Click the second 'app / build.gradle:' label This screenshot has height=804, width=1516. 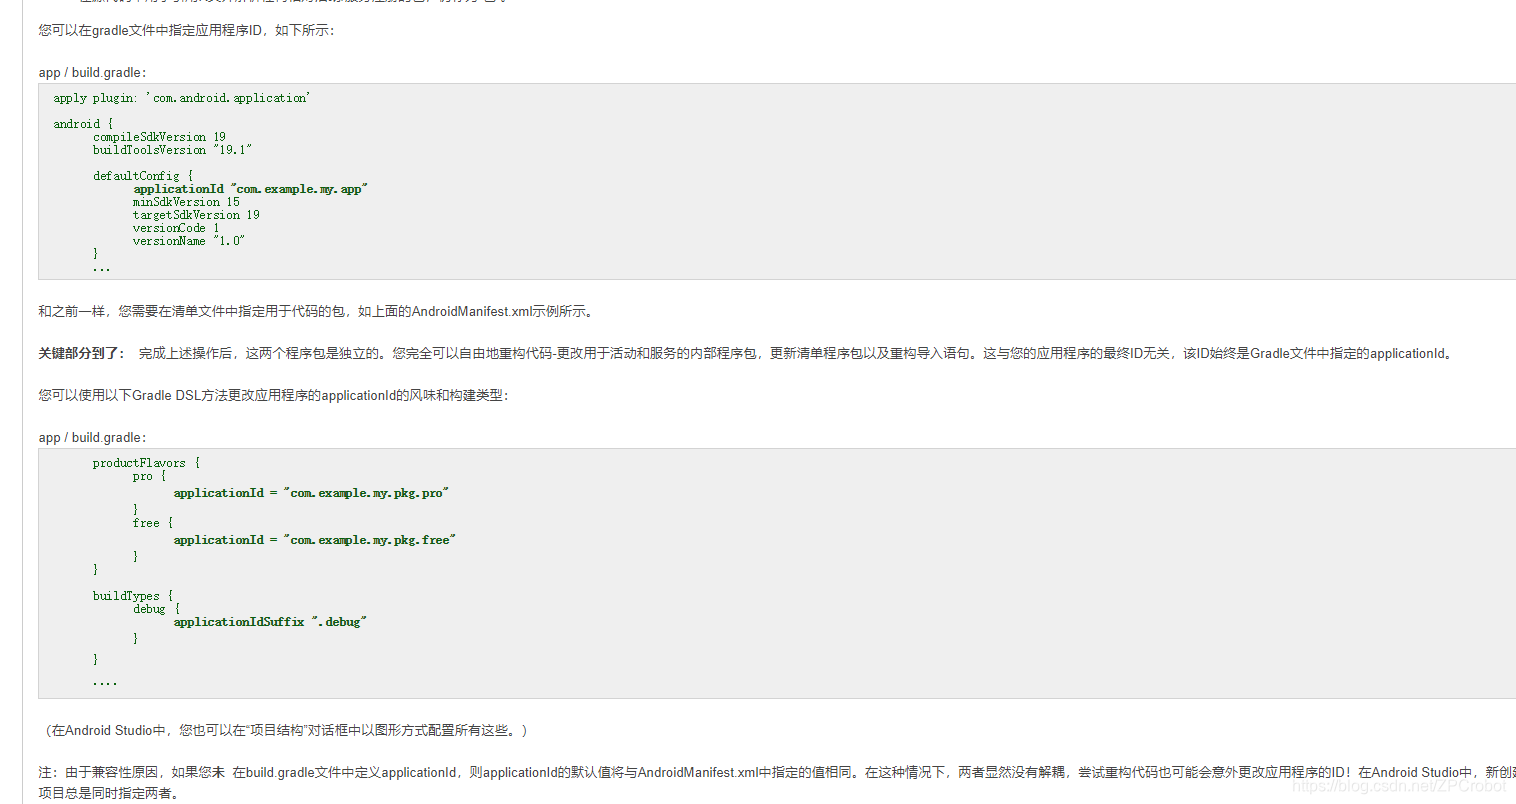92,437
